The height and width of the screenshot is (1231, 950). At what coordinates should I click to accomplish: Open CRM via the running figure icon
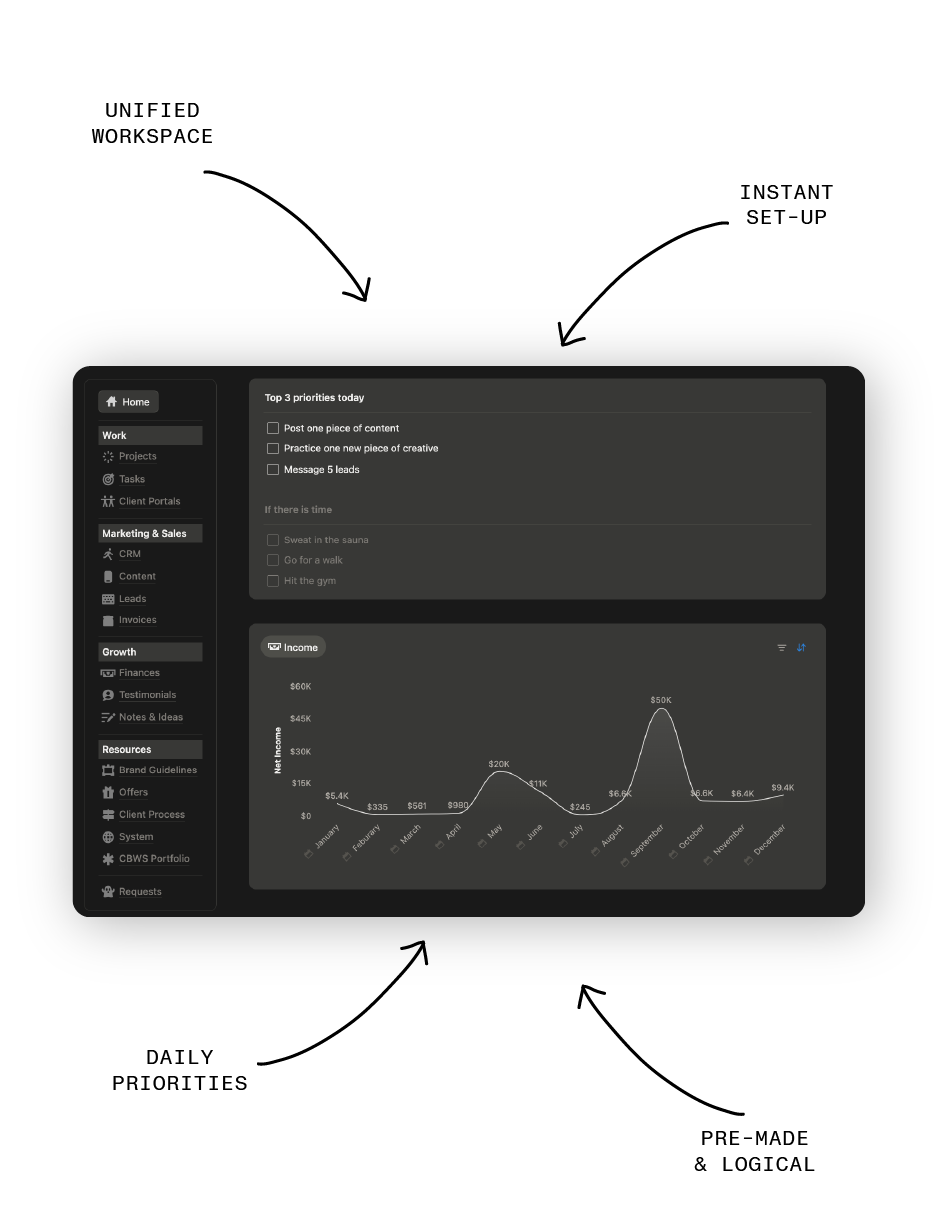click(108, 554)
